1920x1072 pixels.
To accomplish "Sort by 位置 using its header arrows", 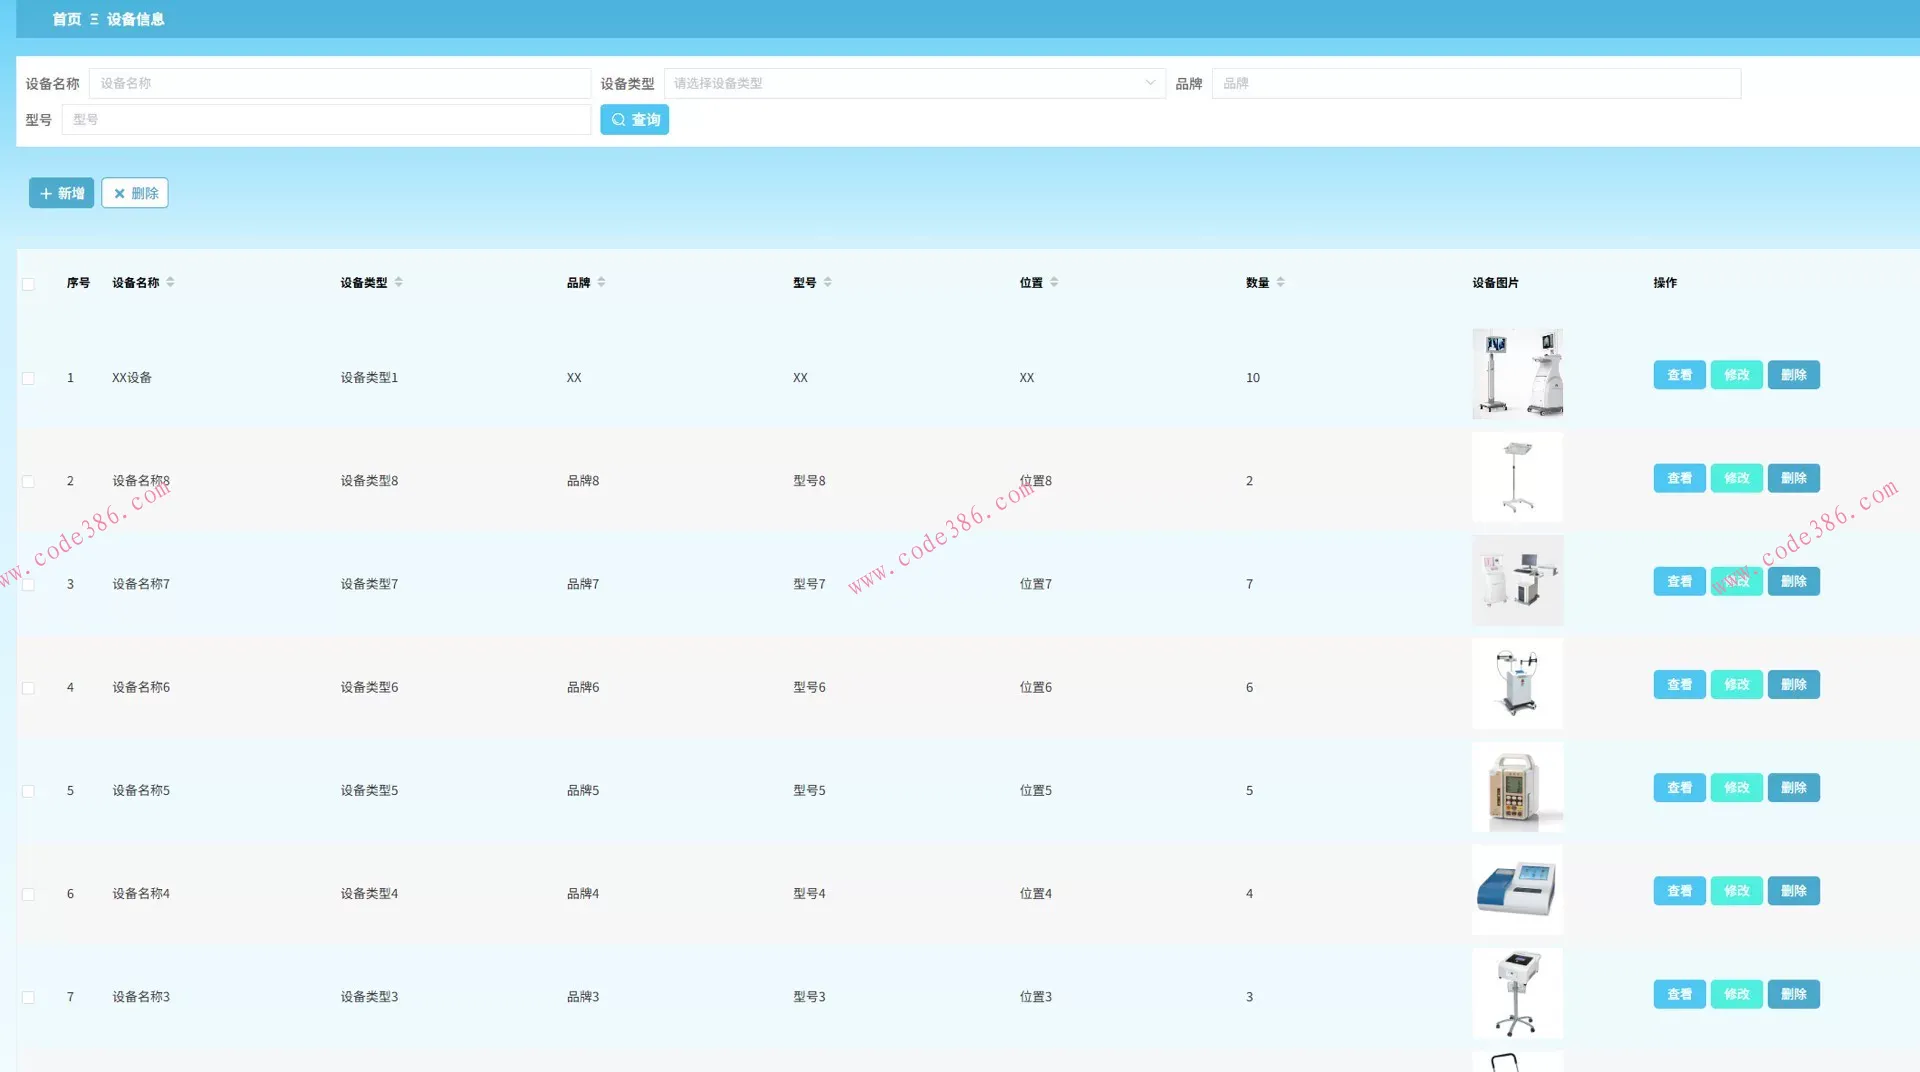I will pyautogui.click(x=1054, y=282).
